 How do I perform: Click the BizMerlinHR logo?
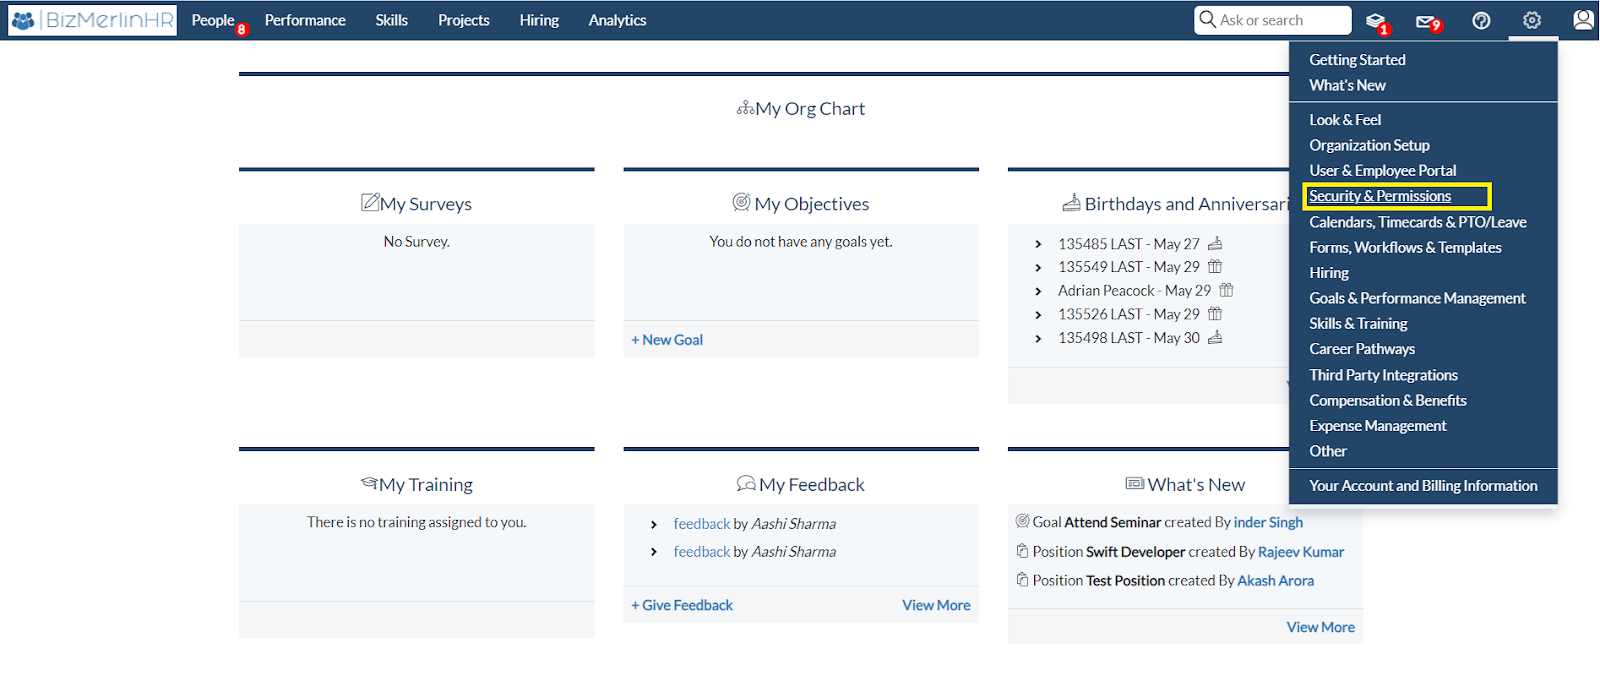click(x=92, y=20)
